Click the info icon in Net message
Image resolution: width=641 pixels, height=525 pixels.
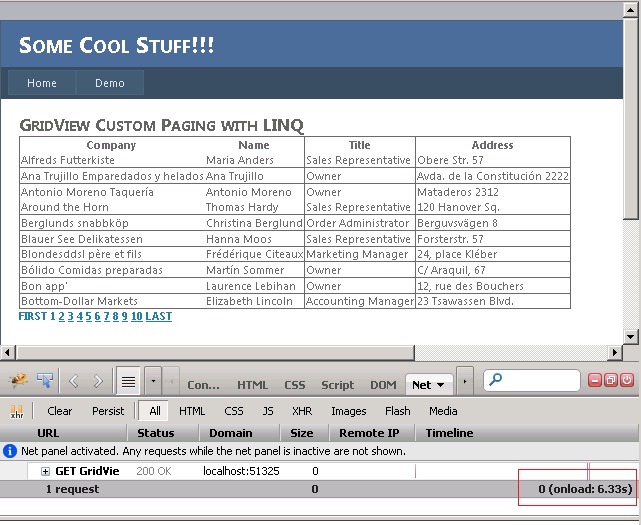10,451
